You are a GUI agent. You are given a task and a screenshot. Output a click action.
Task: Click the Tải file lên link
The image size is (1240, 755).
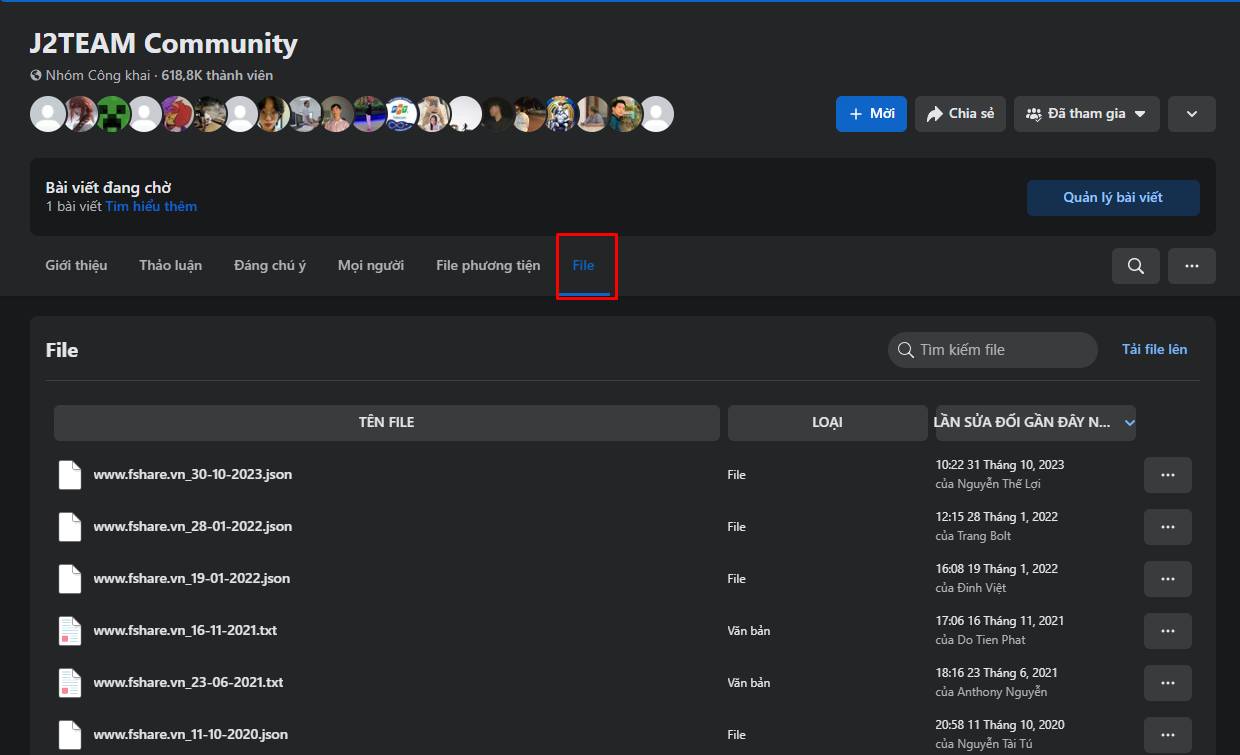pos(1155,350)
